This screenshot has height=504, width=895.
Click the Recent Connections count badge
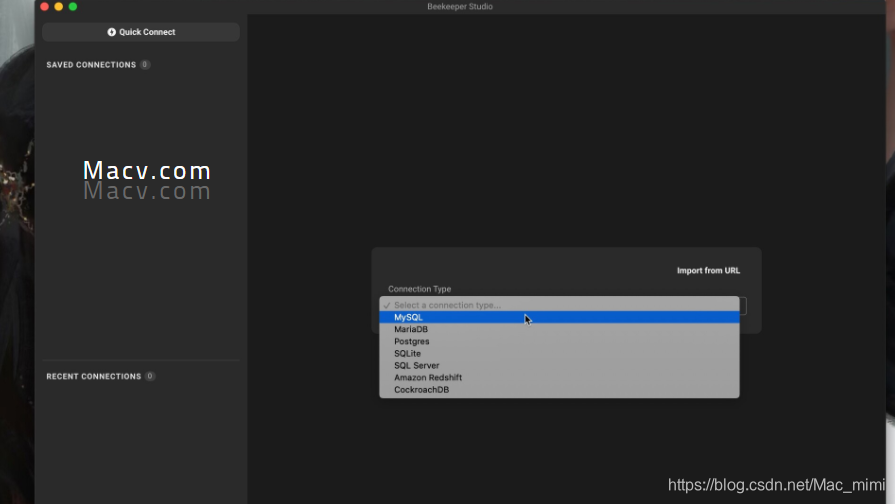point(150,377)
